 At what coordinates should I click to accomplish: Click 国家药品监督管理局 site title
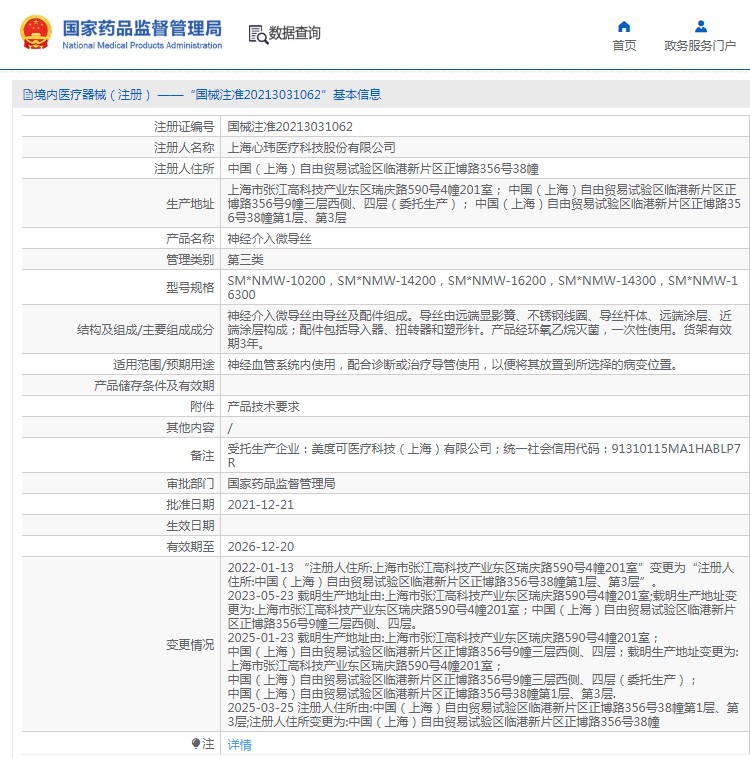click(142, 28)
